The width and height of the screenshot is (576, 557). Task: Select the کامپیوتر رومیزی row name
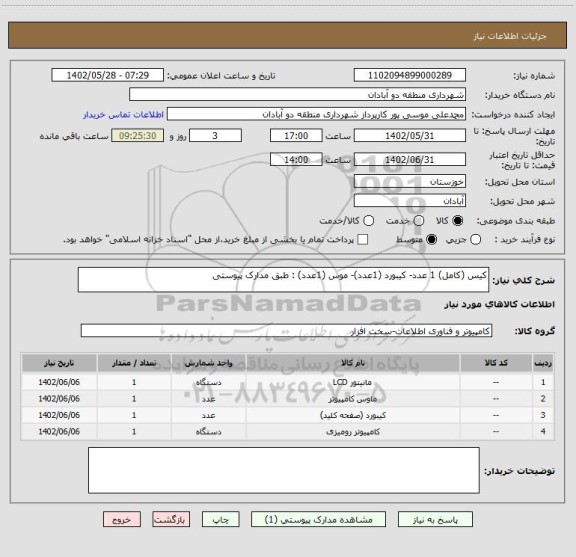pos(353,432)
